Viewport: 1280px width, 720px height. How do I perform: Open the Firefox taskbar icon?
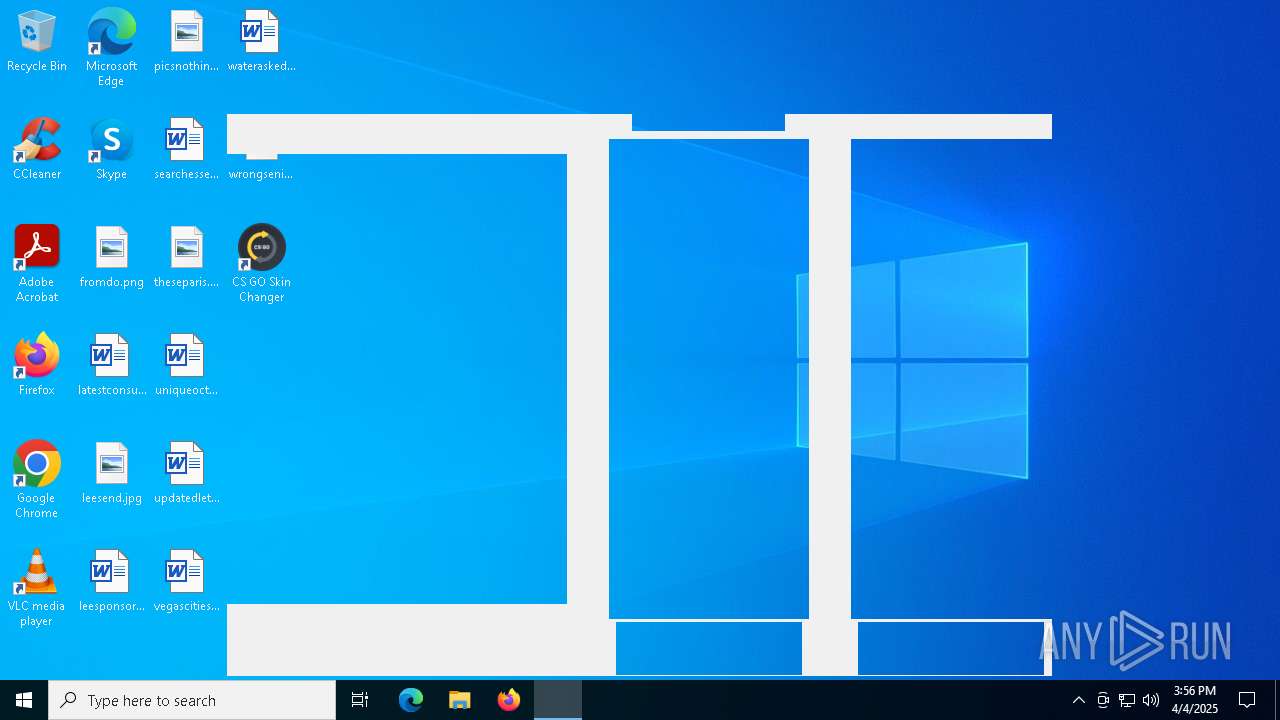(509, 700)
